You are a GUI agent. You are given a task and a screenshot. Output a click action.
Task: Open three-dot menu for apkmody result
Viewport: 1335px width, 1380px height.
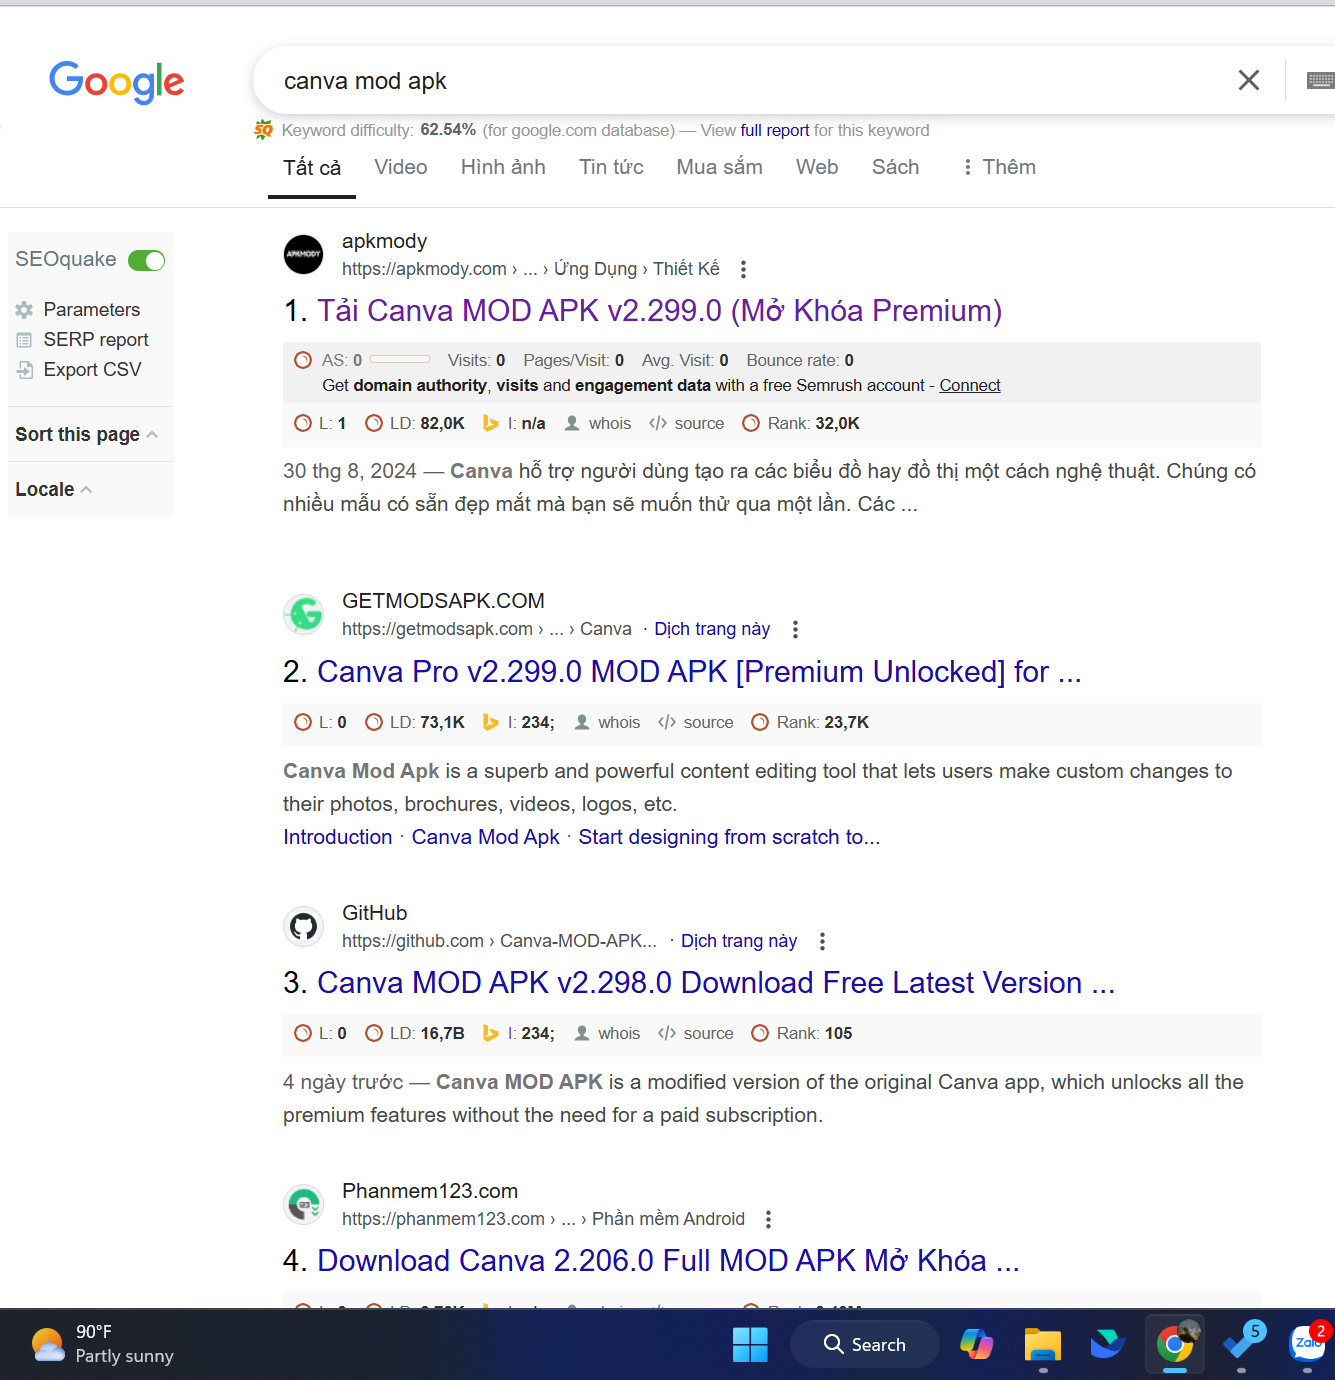coord(743,269)
